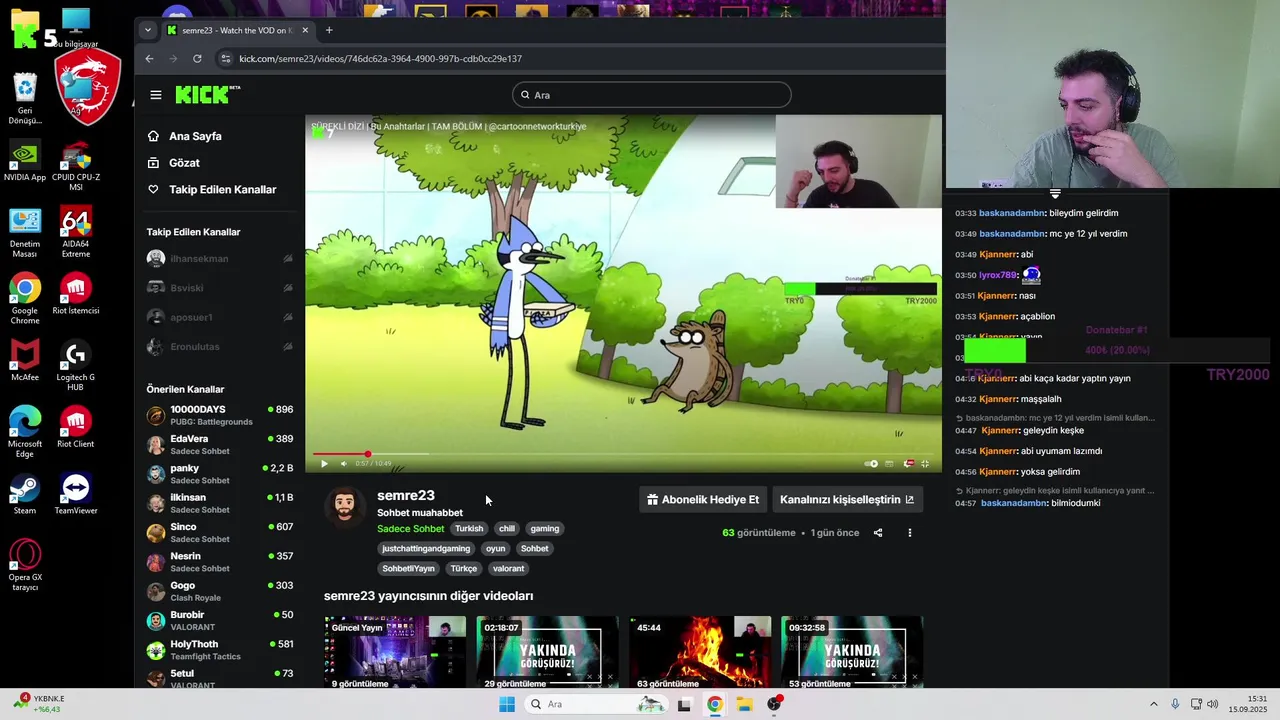Select the semre23 VOD browser tab

(x=237, y=30)
